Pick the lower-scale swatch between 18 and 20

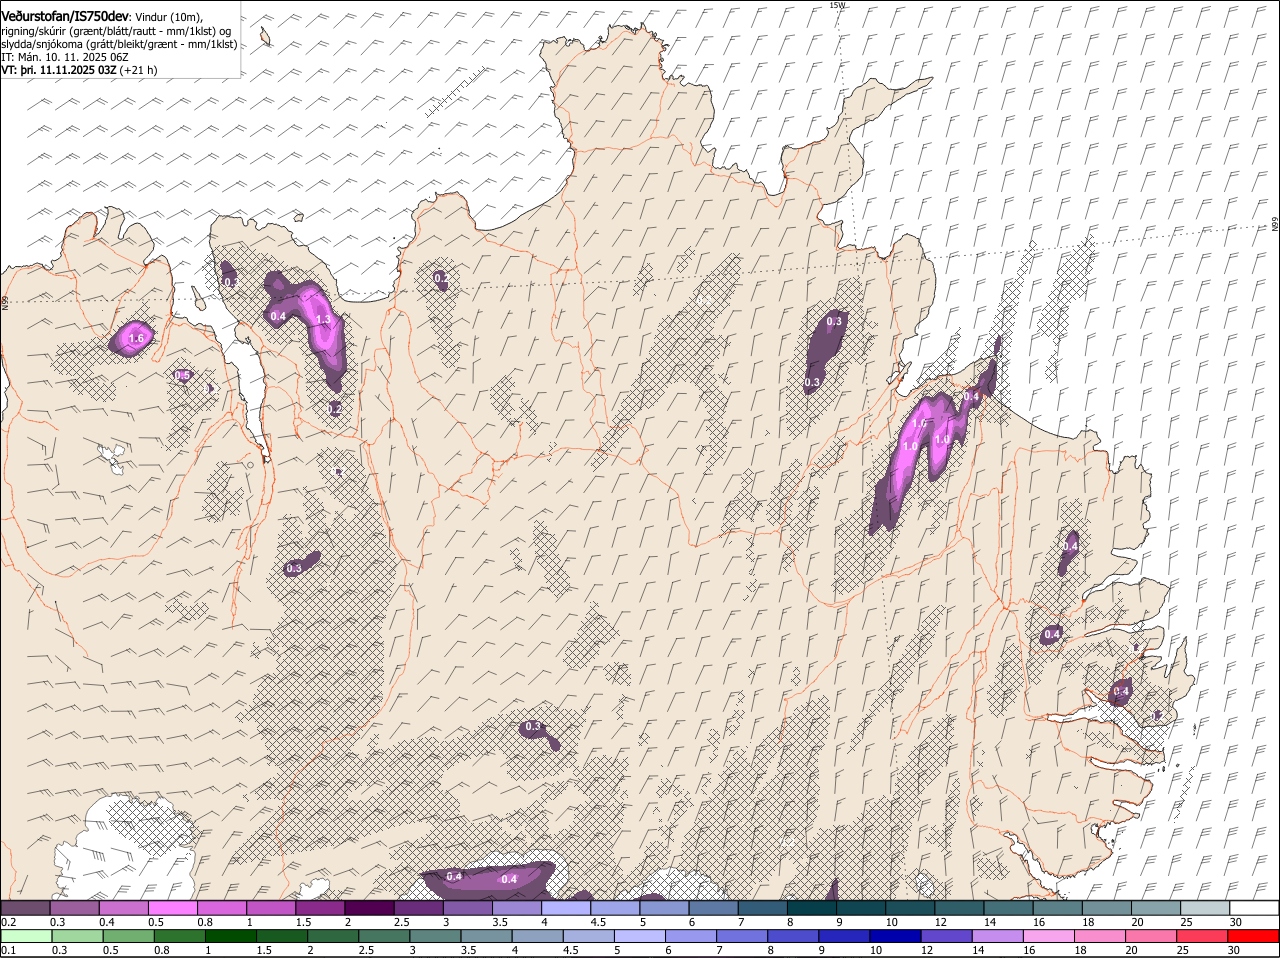[1100, 936]
